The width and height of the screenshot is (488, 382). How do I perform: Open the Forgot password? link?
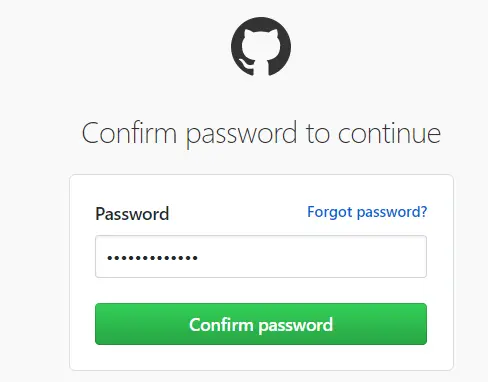(x=367, y=212)
